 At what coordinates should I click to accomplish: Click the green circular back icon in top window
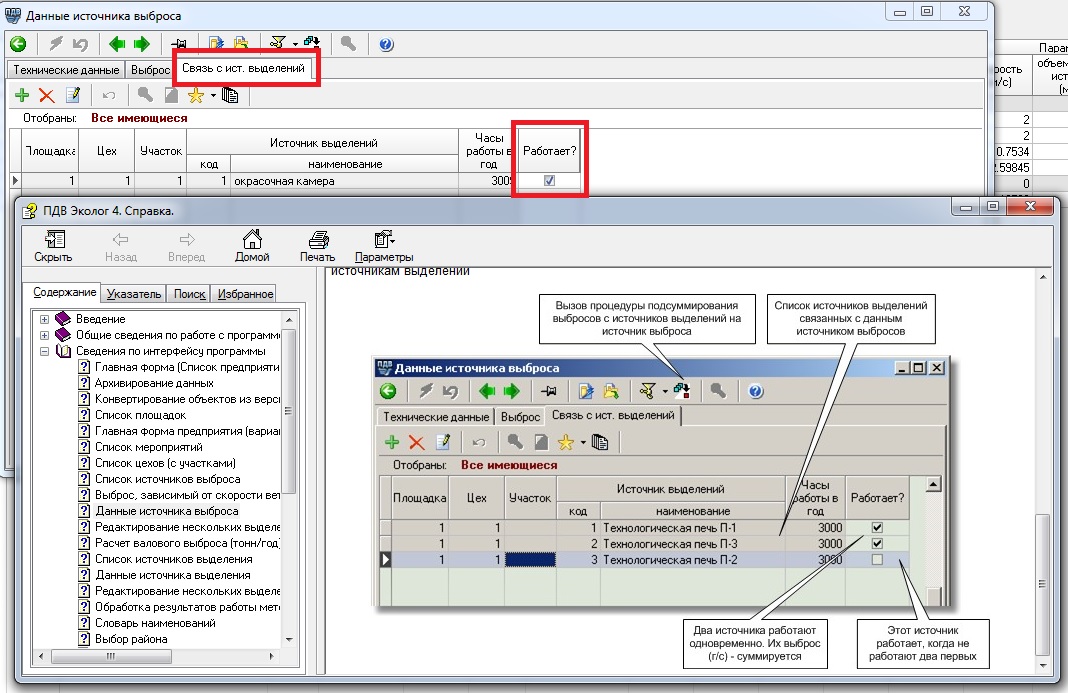pos(18,44)
